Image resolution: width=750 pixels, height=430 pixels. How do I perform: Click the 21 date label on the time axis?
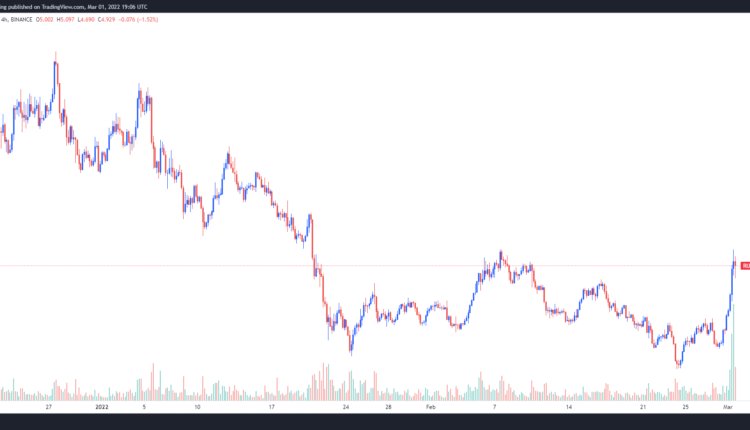[641, 408]
